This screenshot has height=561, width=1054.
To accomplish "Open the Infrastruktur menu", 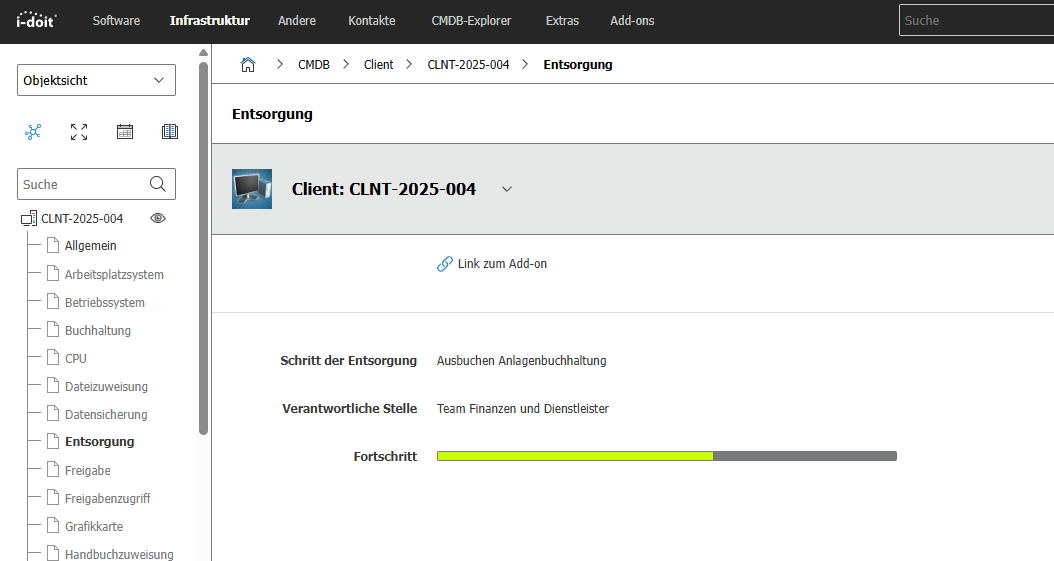I will pyautogui.click(x=210, y=21).
